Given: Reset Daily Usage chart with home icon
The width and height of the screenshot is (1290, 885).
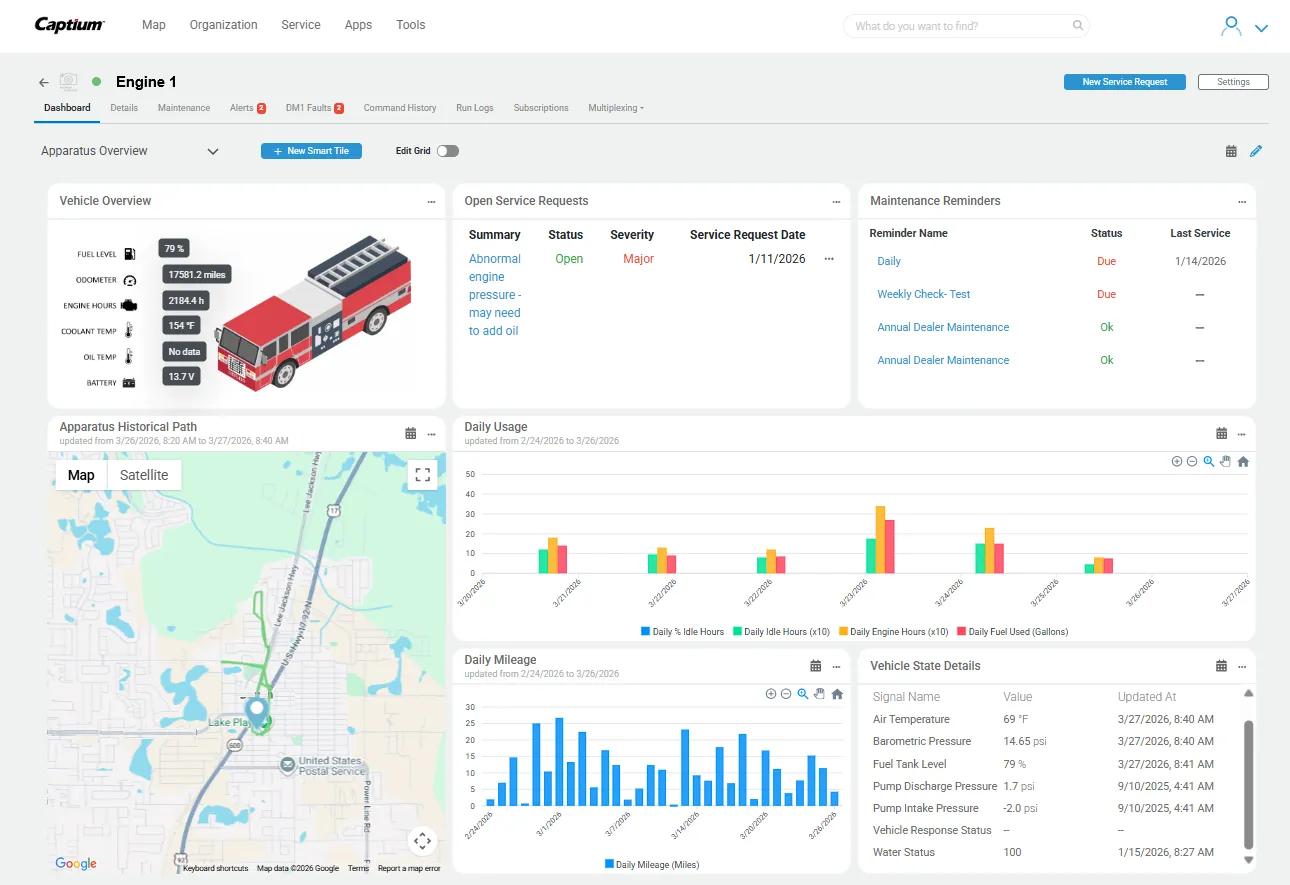Looking at the screenshot, I should click(x=1243, y=462).
